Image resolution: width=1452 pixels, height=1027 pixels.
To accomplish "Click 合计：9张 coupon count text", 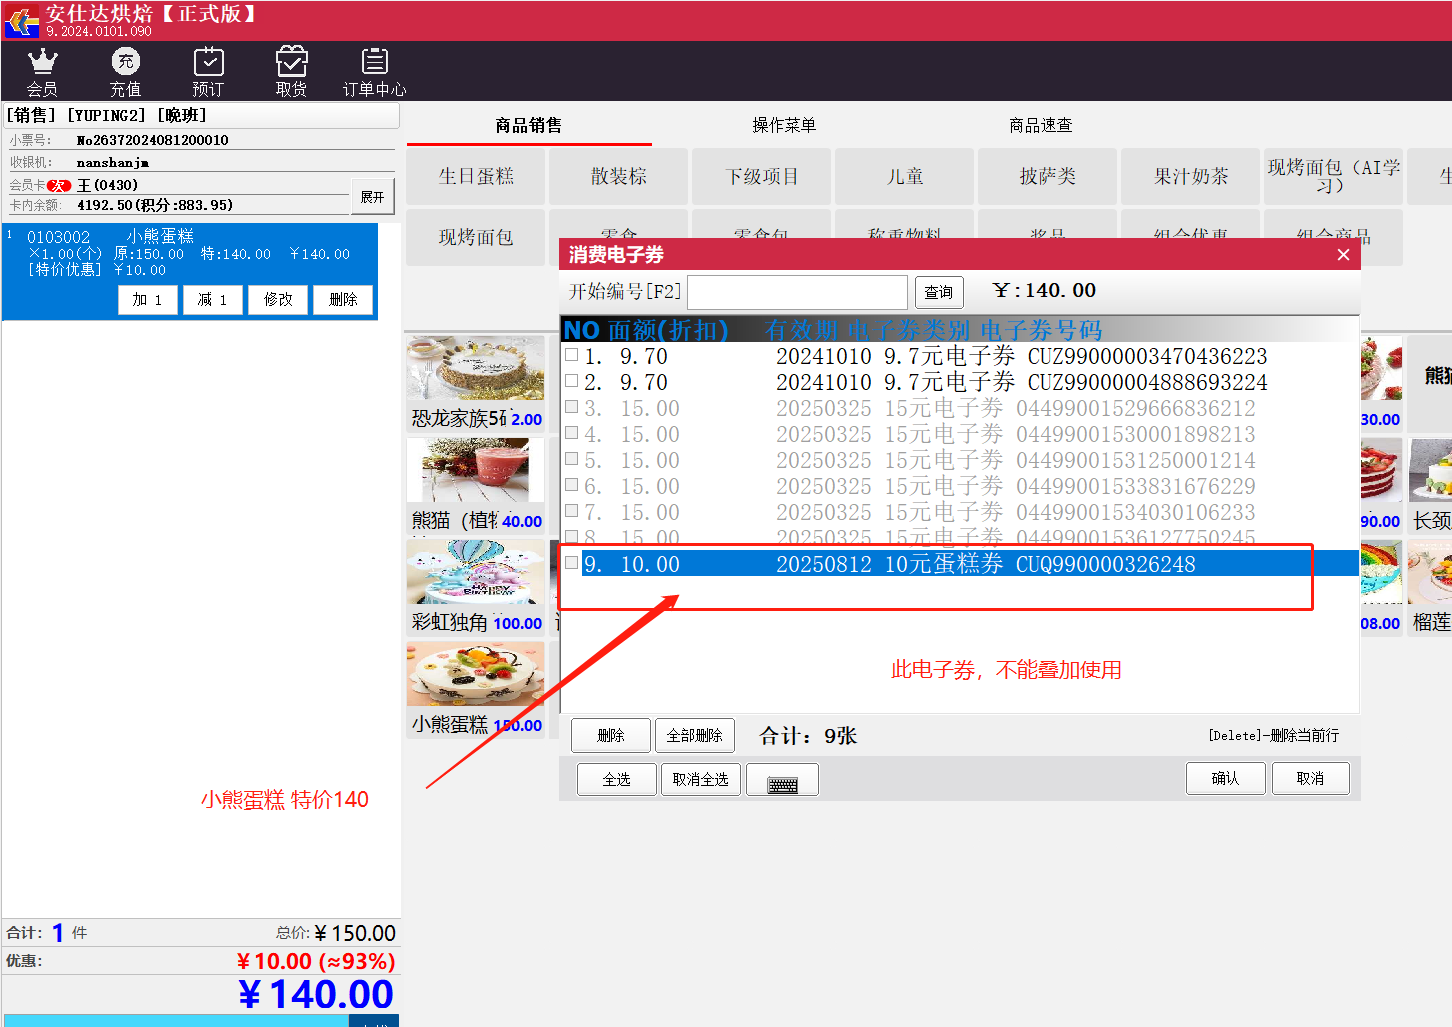I will click(x=808, y=736).
